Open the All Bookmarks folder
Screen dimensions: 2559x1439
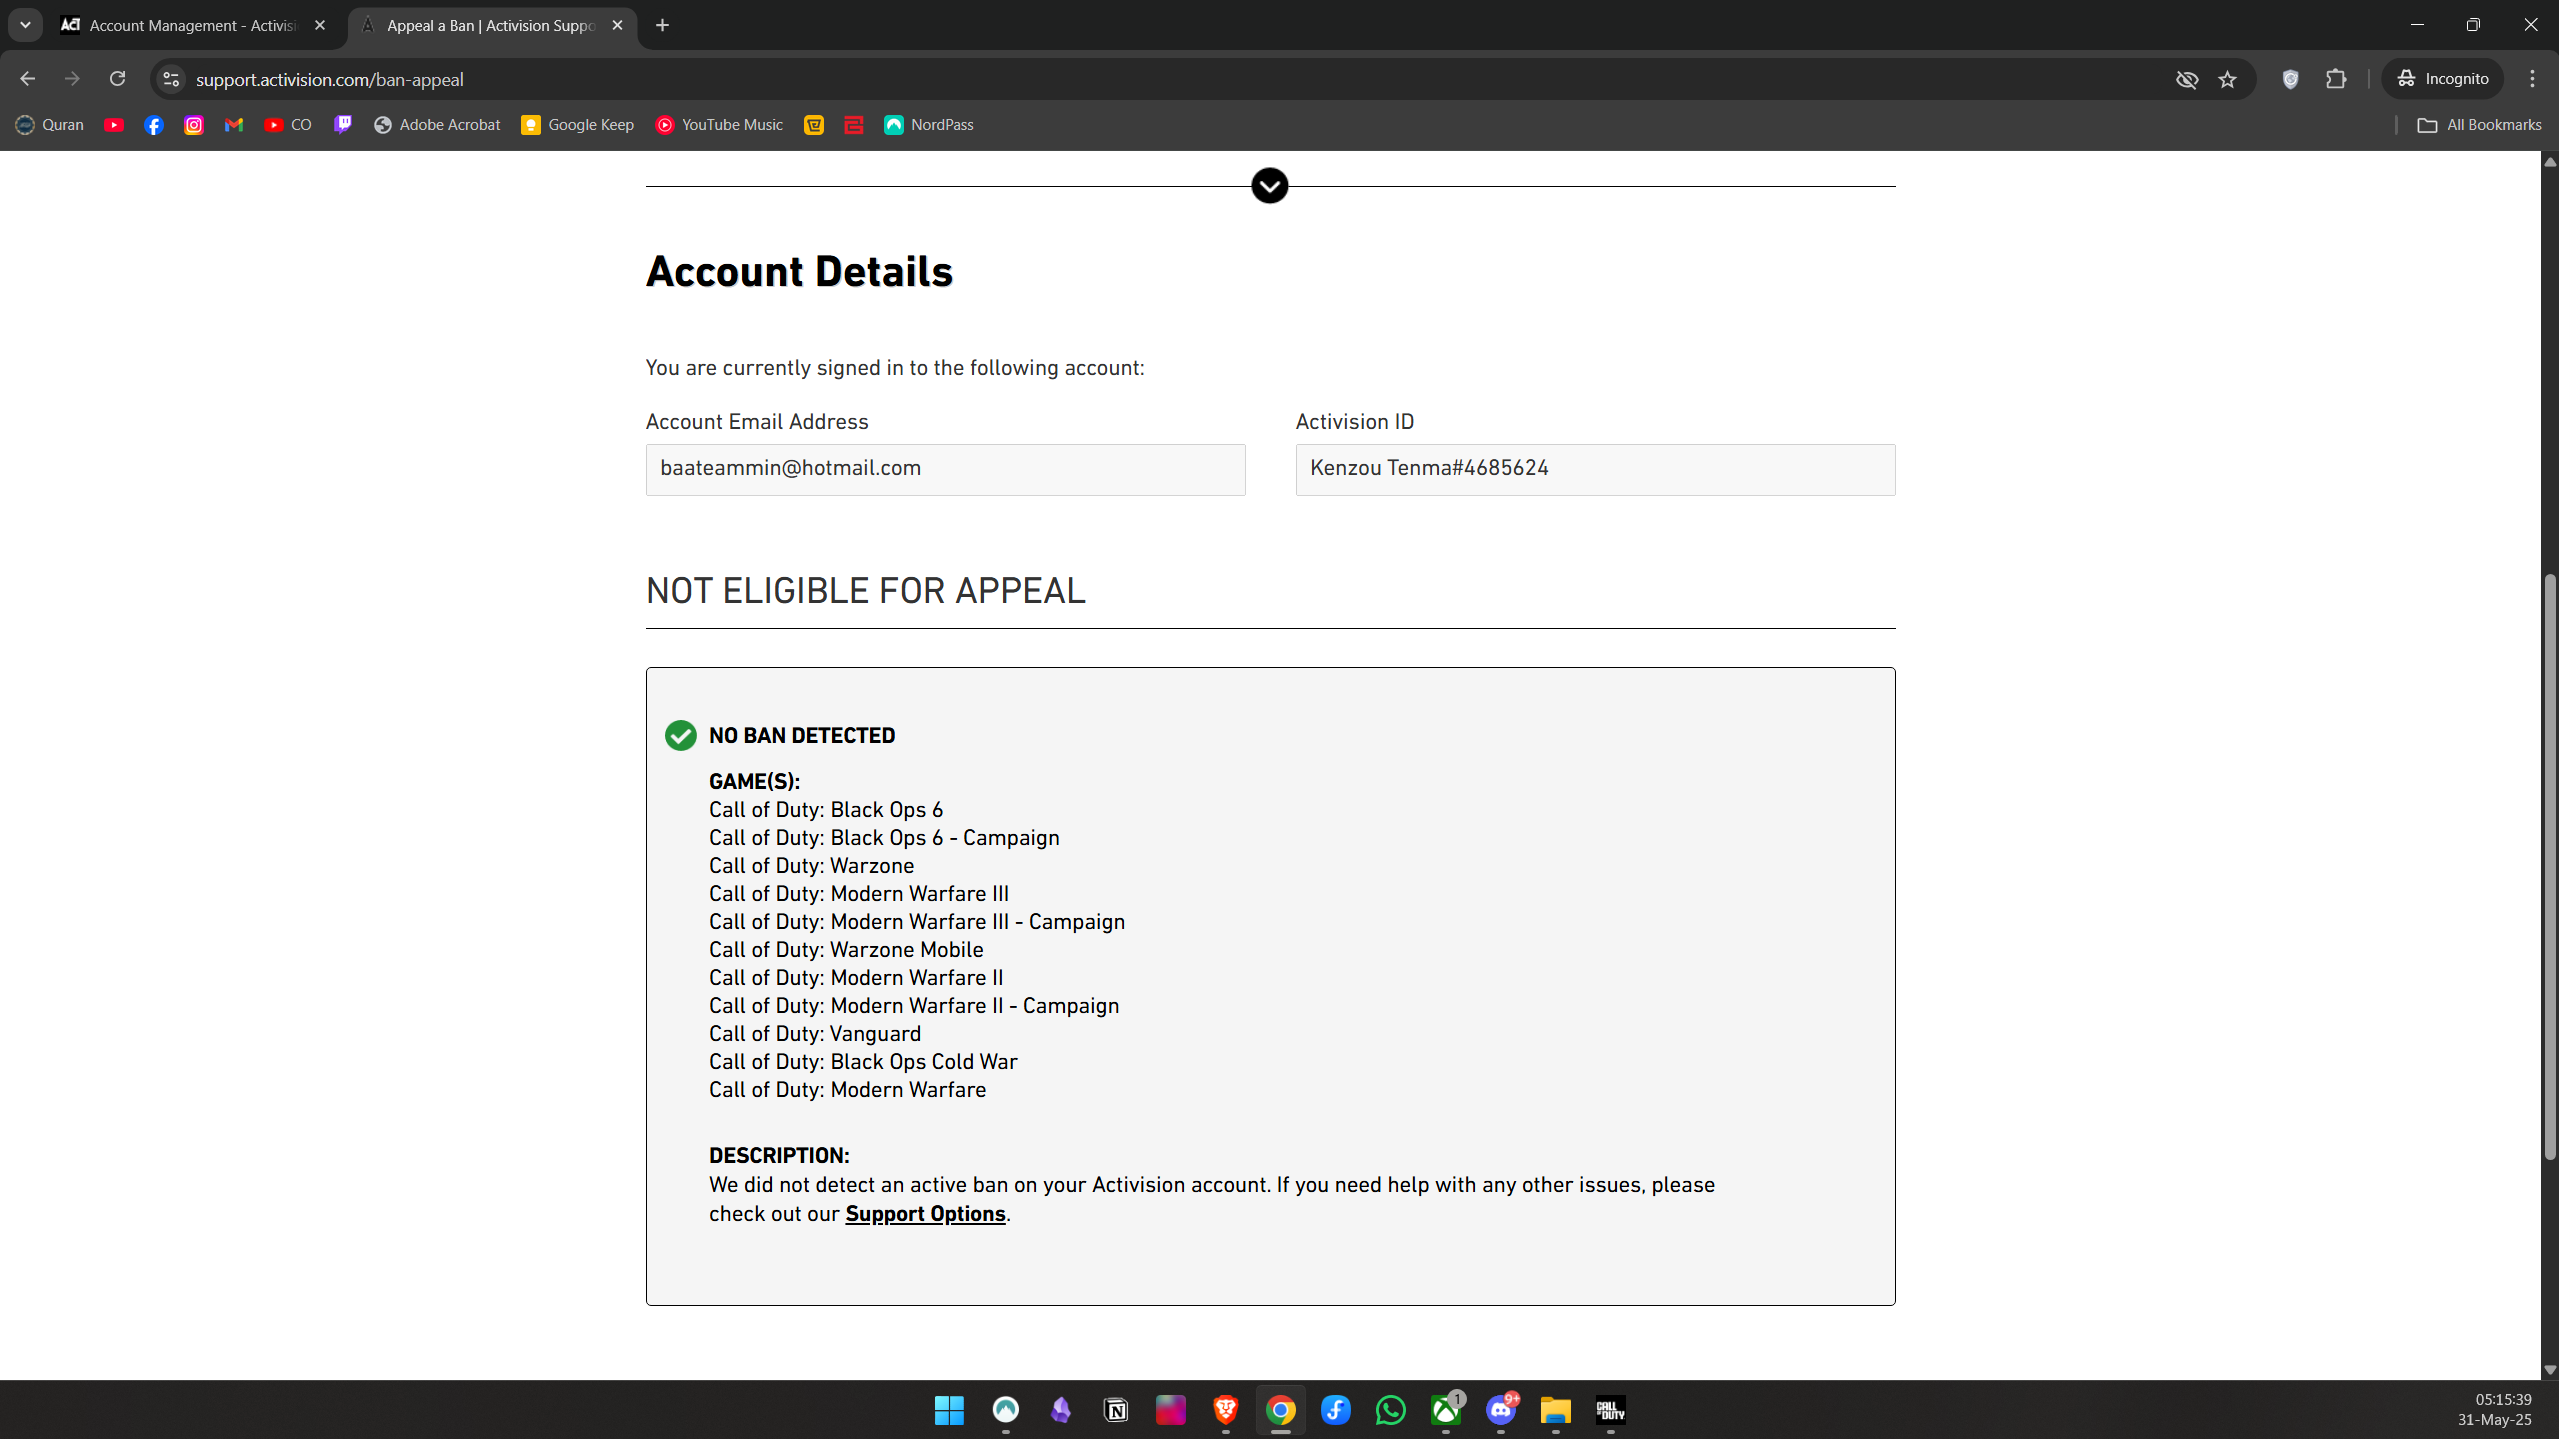2479,125
